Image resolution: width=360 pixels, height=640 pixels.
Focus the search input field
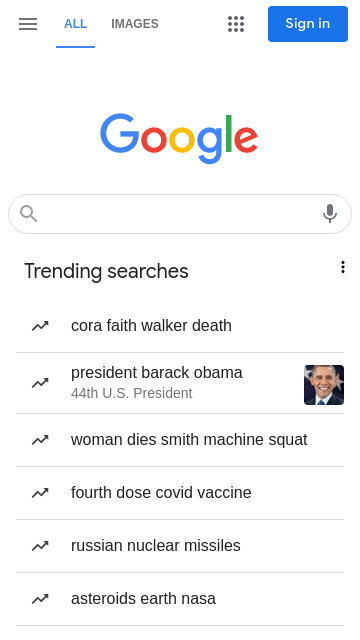pos(180,214)
